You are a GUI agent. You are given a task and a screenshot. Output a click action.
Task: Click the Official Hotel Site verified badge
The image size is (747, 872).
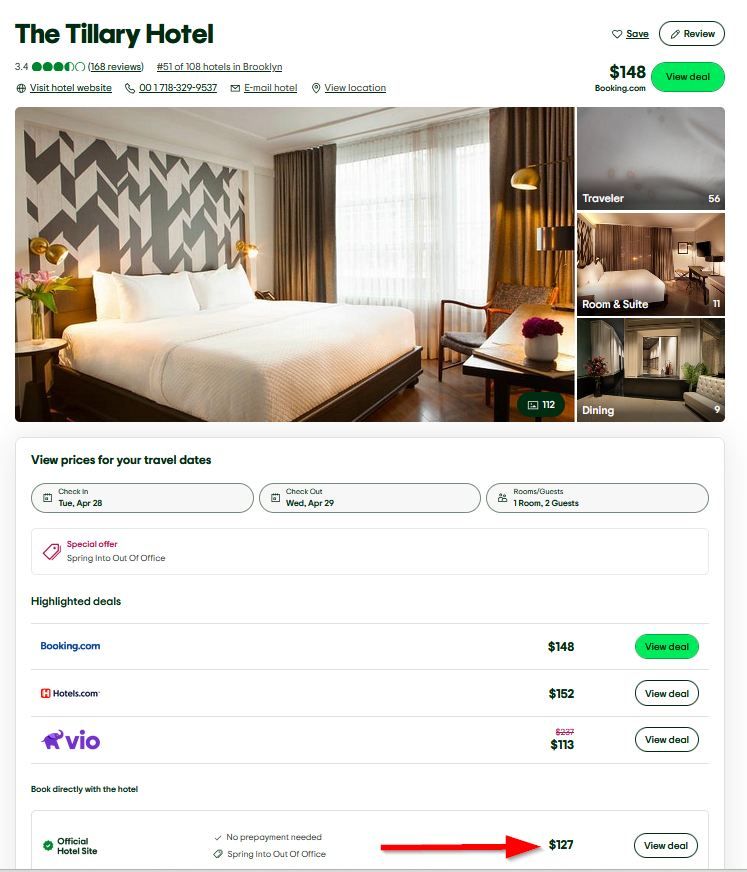point(48,845)
